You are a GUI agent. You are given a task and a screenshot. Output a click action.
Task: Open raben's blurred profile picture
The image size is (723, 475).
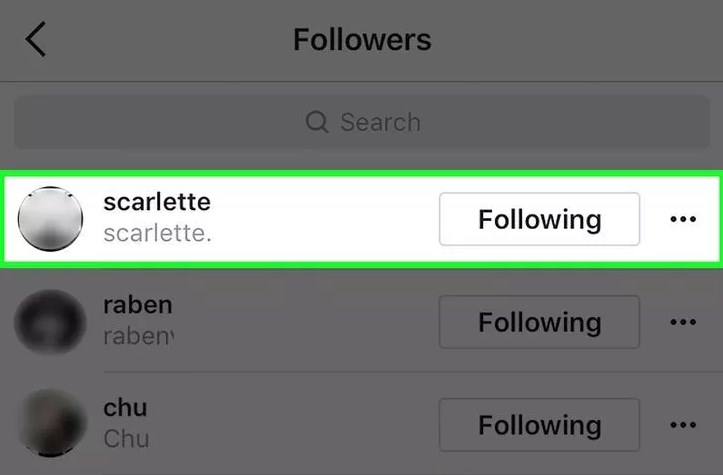pyautogui.click(x=50, y=321)
